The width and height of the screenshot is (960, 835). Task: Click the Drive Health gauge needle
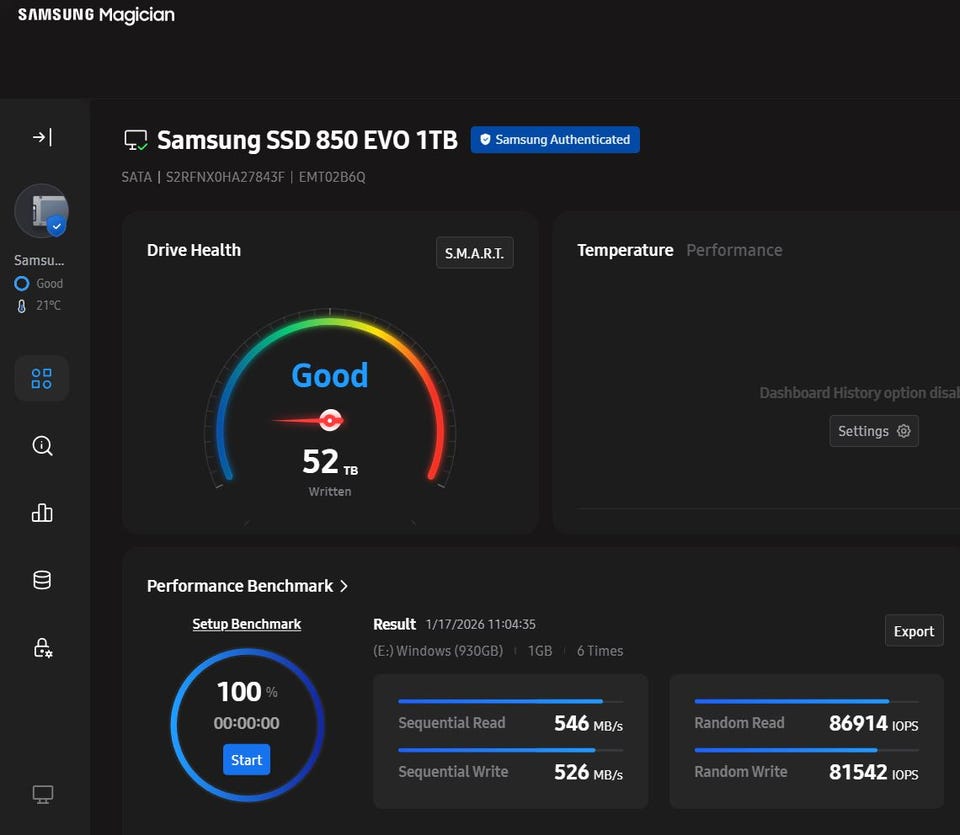click(x=308, y=421)
